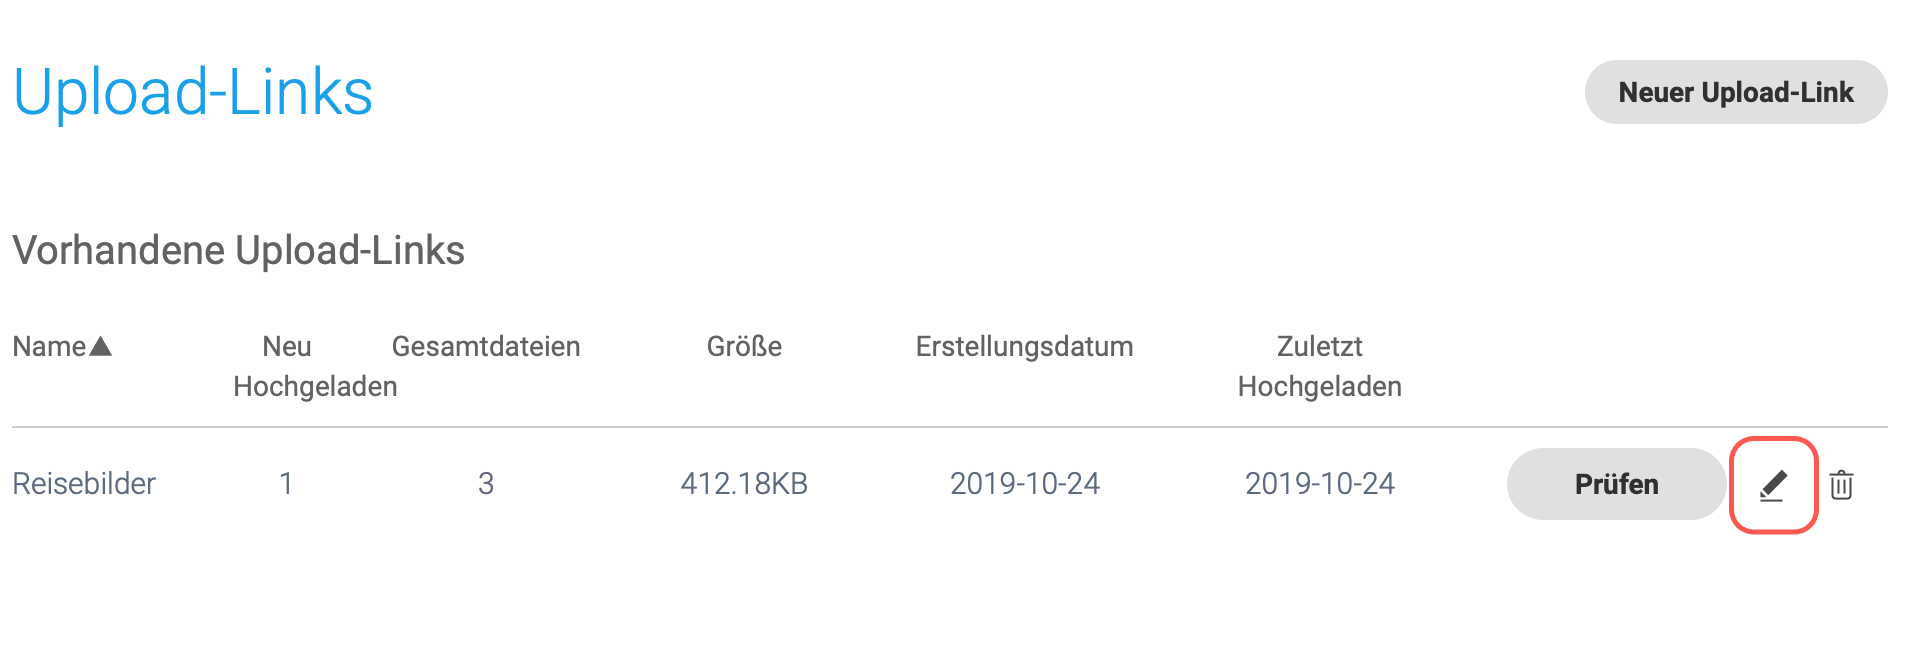
Task: Select the Gesamtdateien column header
Action: (486, 347)
